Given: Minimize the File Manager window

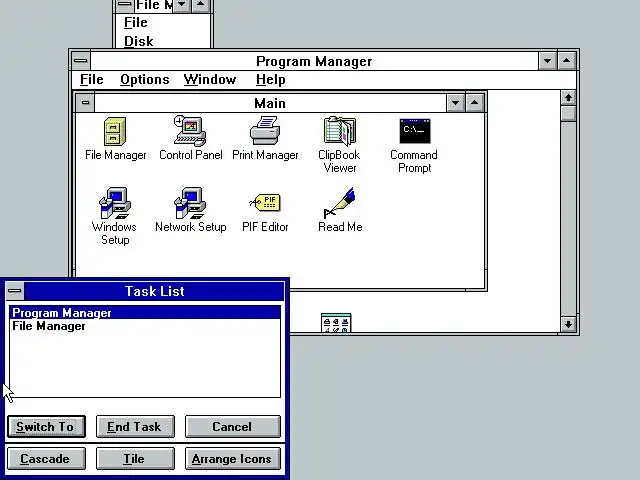Looking at the screenshot, I should click(x=182, y=5).
